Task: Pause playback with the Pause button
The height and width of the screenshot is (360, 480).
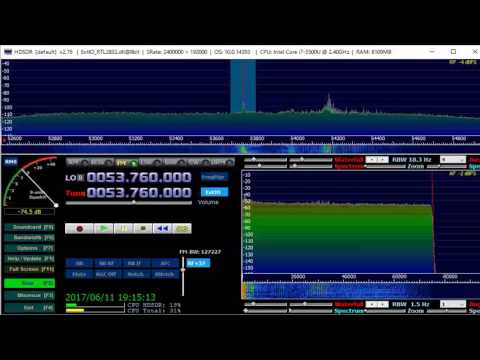Action: click(x=123, y=229)
